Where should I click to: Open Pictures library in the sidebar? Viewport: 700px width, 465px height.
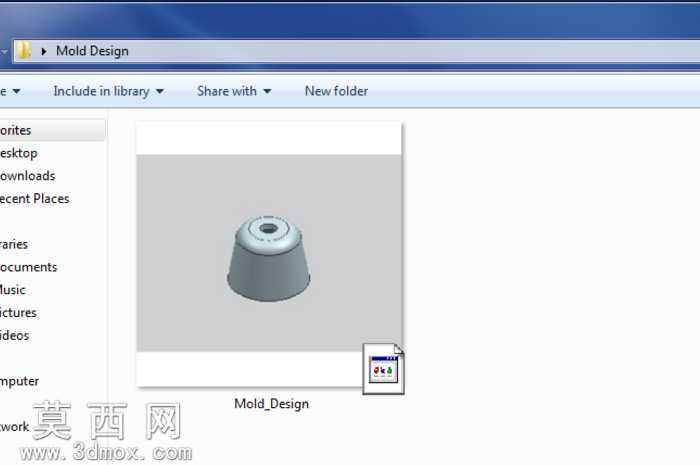18,312
